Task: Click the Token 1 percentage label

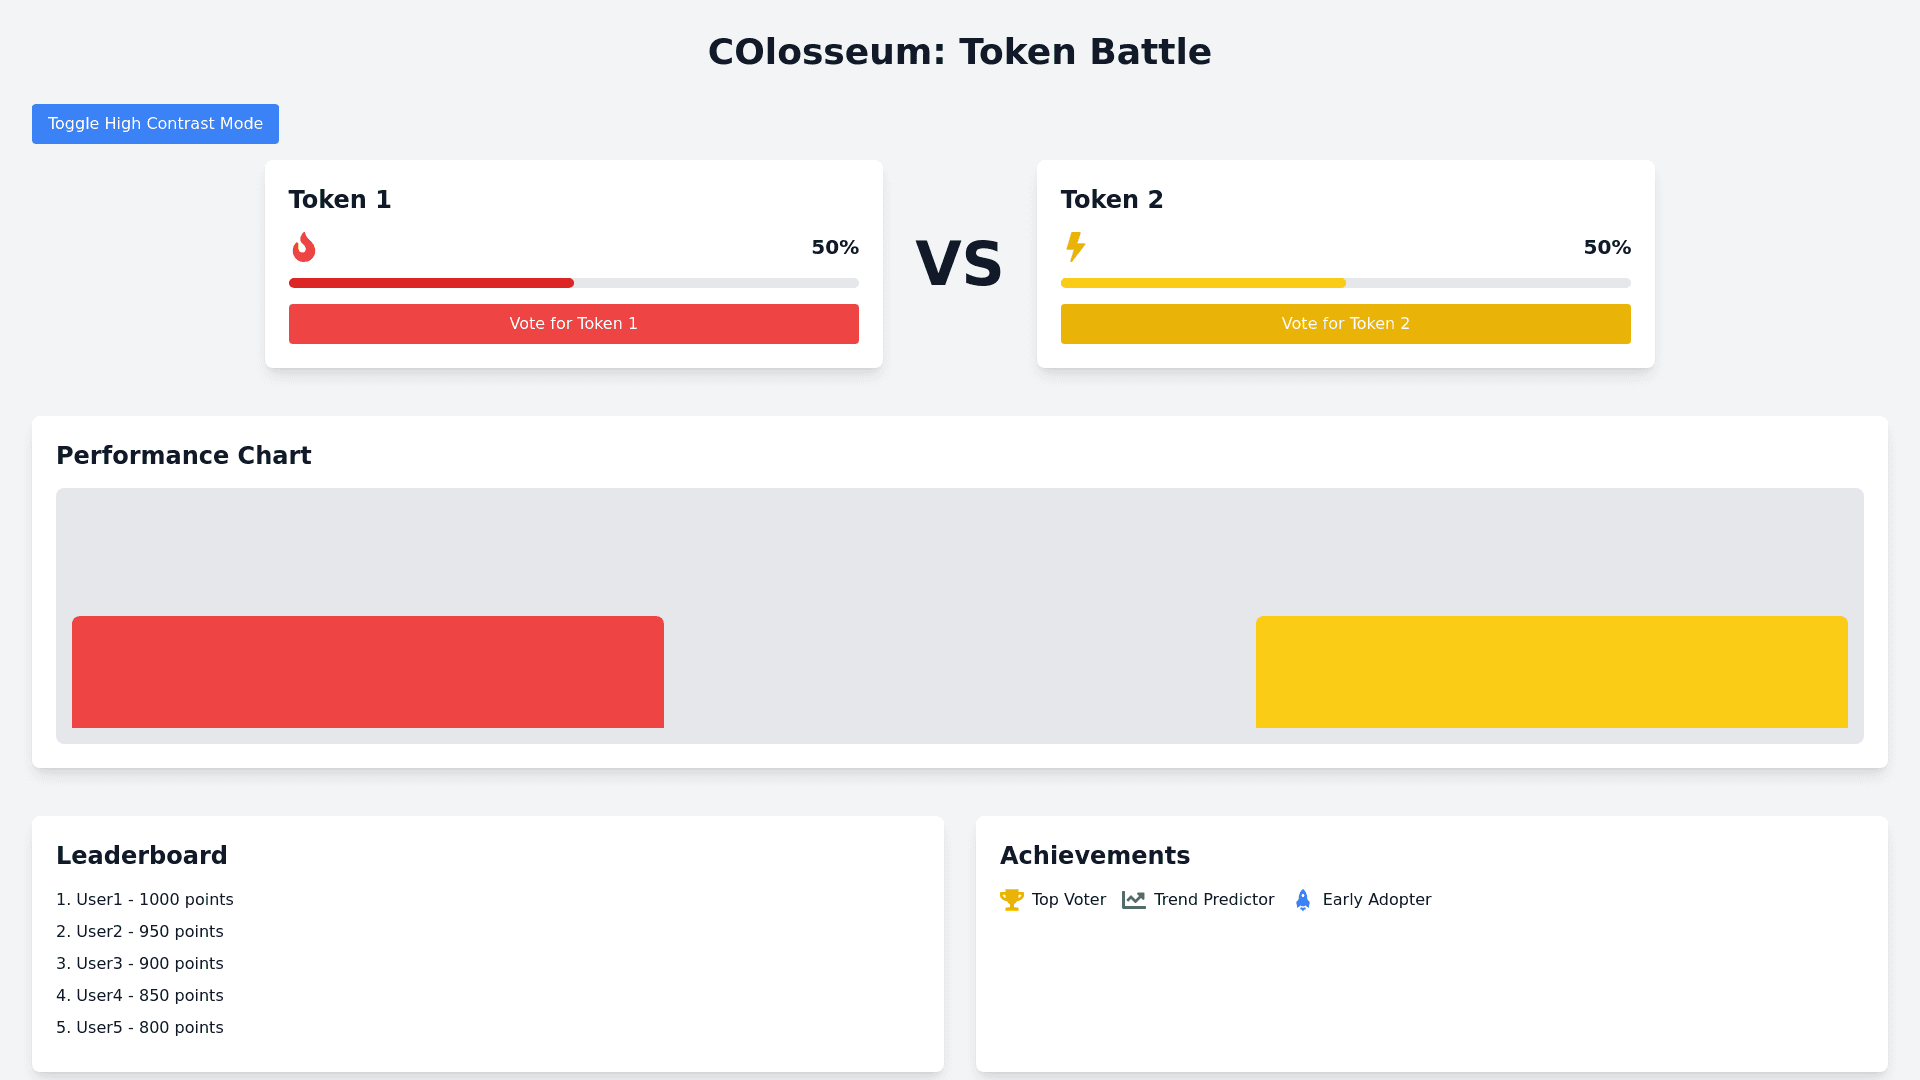Action: [835, 247]
